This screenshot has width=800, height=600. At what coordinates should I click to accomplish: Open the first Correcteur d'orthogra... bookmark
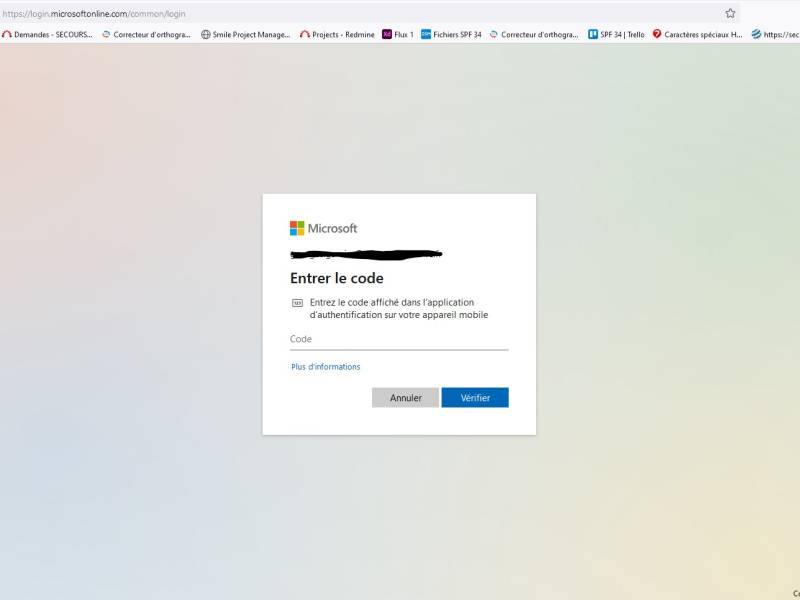pyautogui.click(x=146, y=35)
